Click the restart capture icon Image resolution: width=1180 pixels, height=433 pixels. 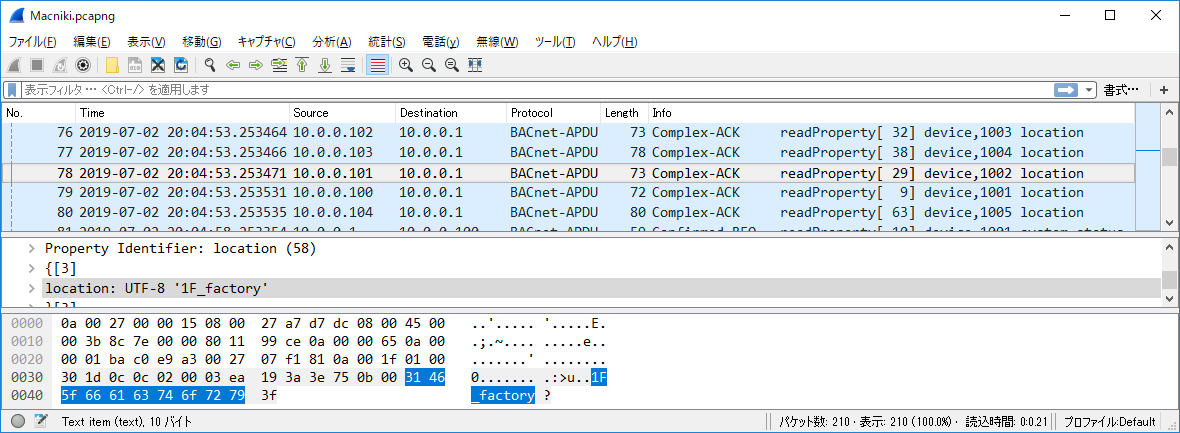tap(59, 65)
